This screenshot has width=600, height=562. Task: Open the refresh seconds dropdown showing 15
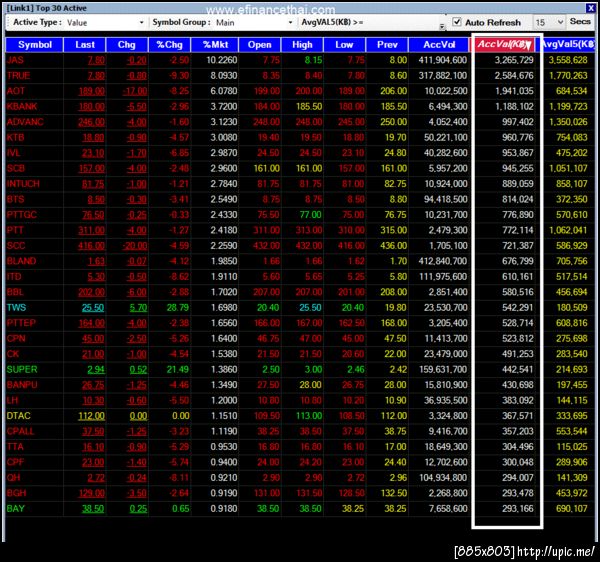point(560,22)
